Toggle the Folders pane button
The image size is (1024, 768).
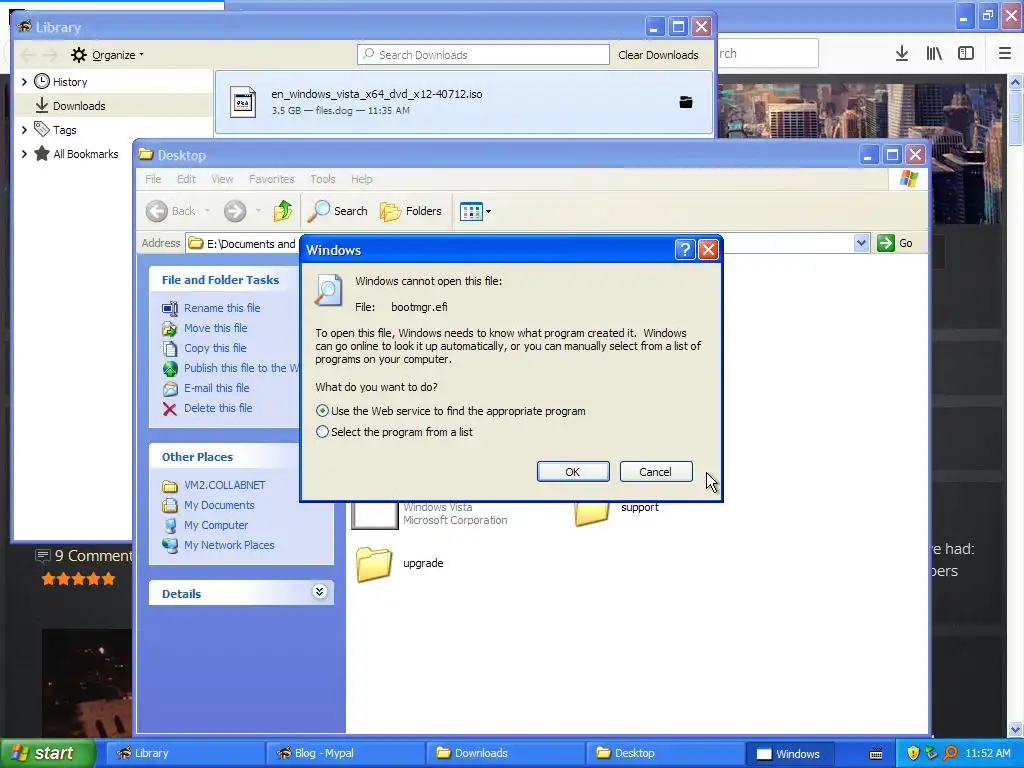coord(411,211)
